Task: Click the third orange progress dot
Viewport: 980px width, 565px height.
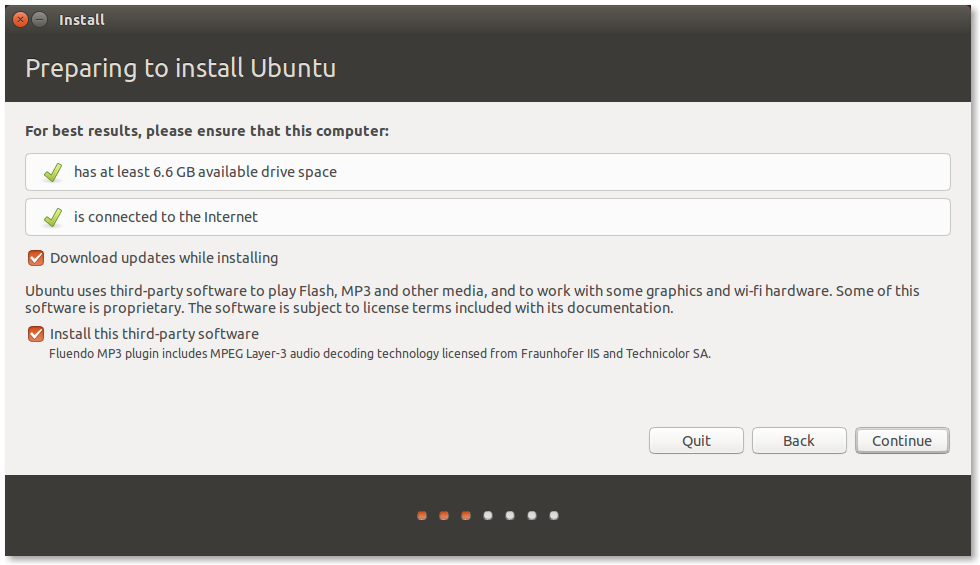Action: pyautogui.click(x=466, y=516)
